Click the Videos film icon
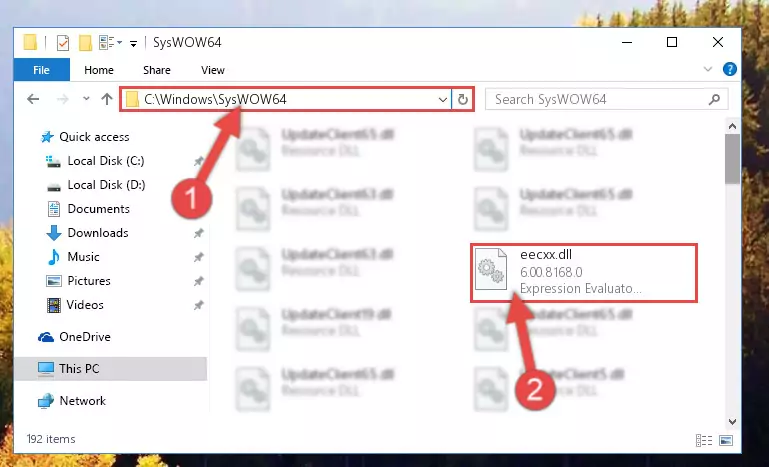 point(53,305)
